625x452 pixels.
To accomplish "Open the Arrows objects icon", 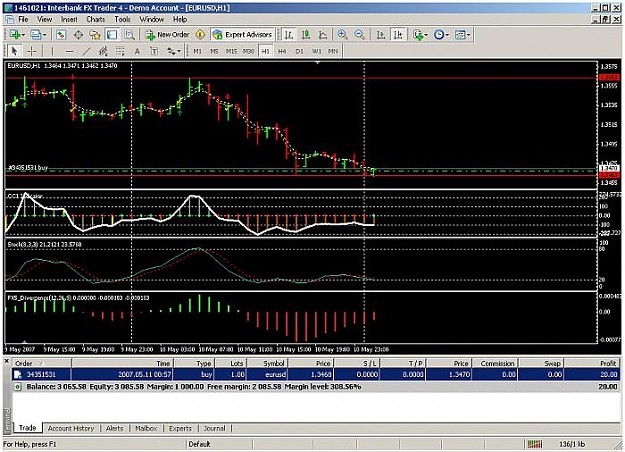I will tap(171, 51).
